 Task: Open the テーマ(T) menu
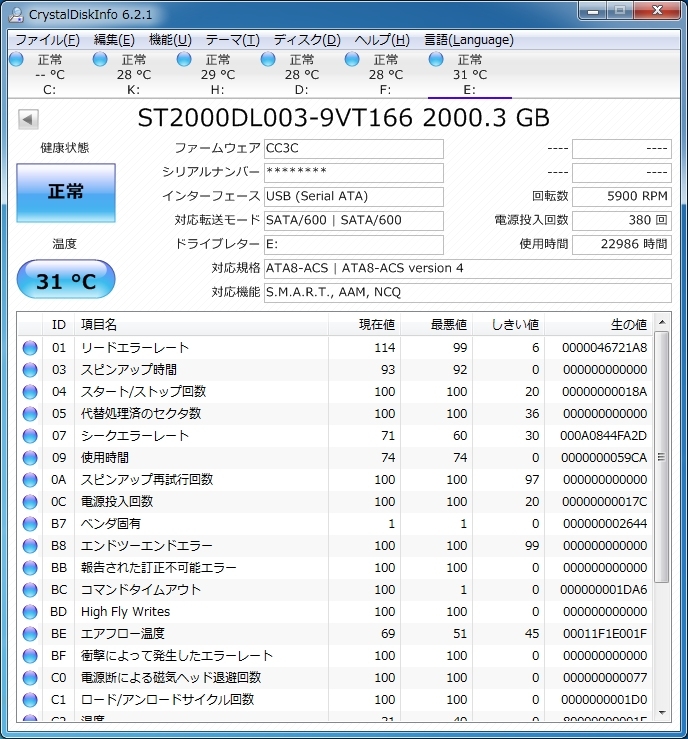233,40
